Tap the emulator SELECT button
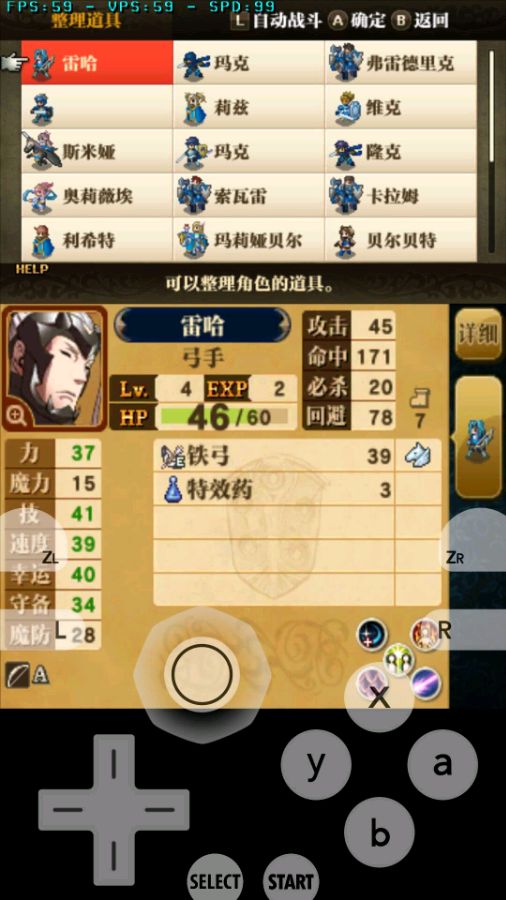The image size is (506, 900). point(215,880)
